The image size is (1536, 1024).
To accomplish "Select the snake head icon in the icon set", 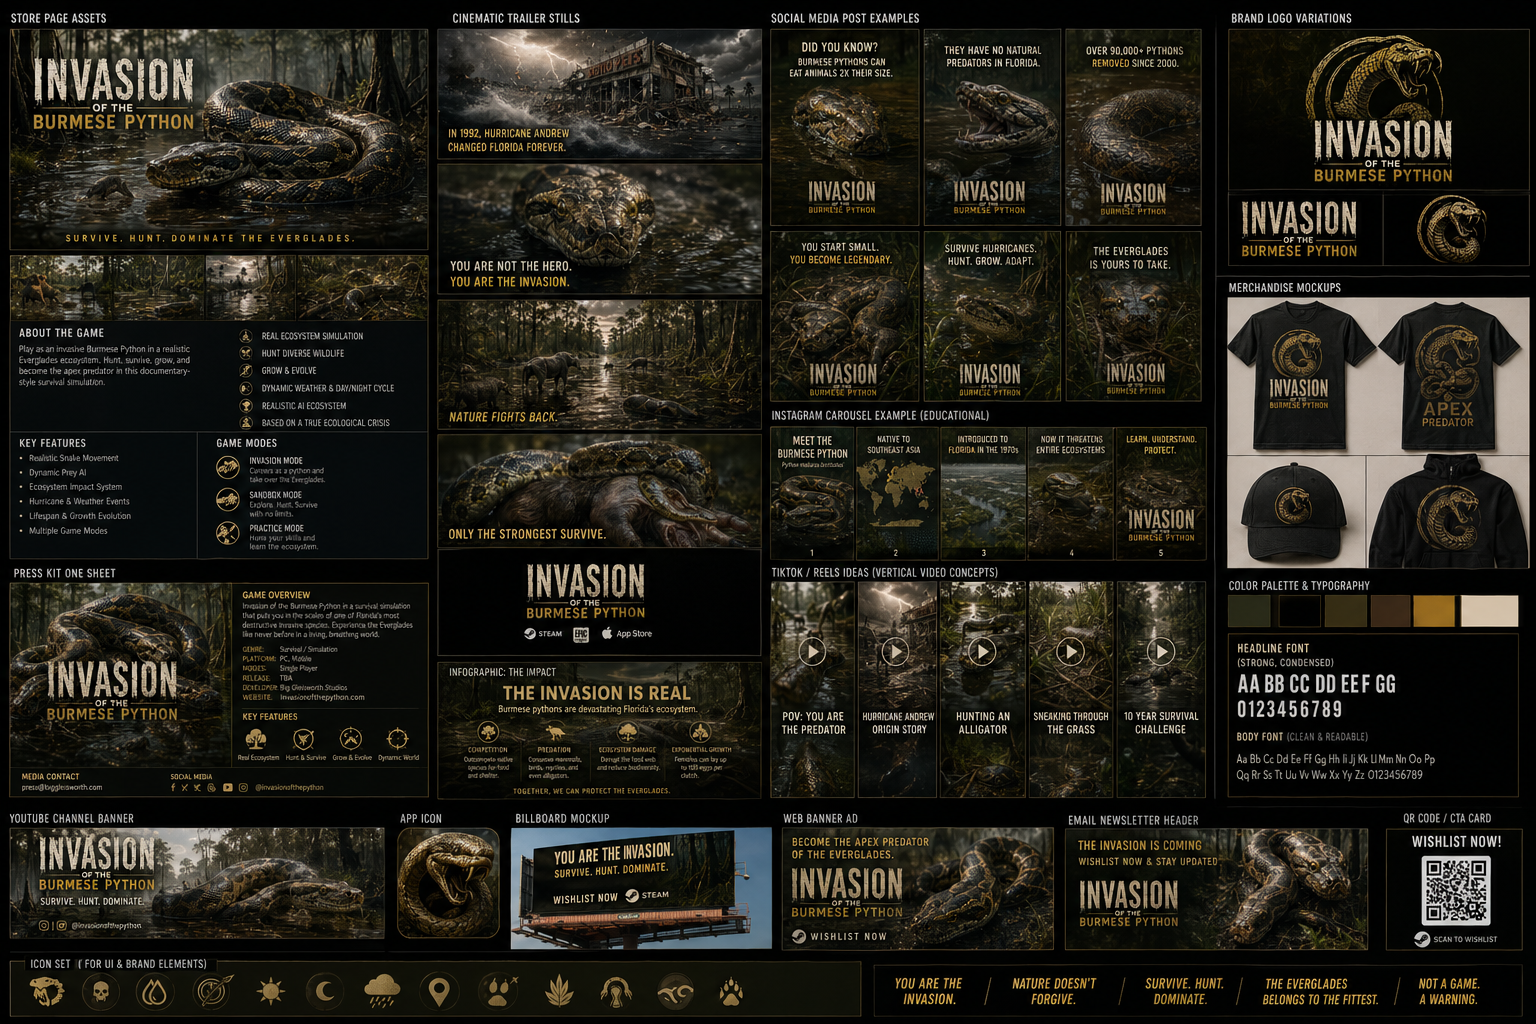I will pyautogui.click(x=46, y=992).
